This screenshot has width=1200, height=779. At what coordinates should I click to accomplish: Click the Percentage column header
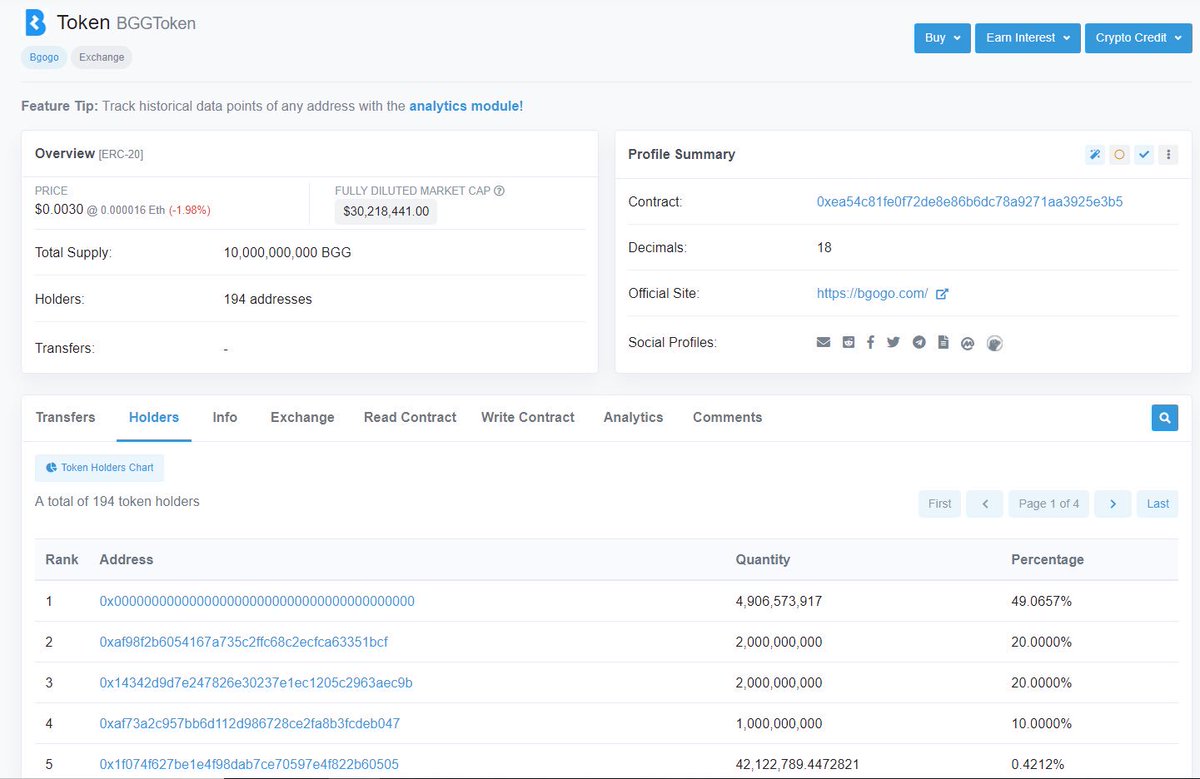[x=1047, y=559]
